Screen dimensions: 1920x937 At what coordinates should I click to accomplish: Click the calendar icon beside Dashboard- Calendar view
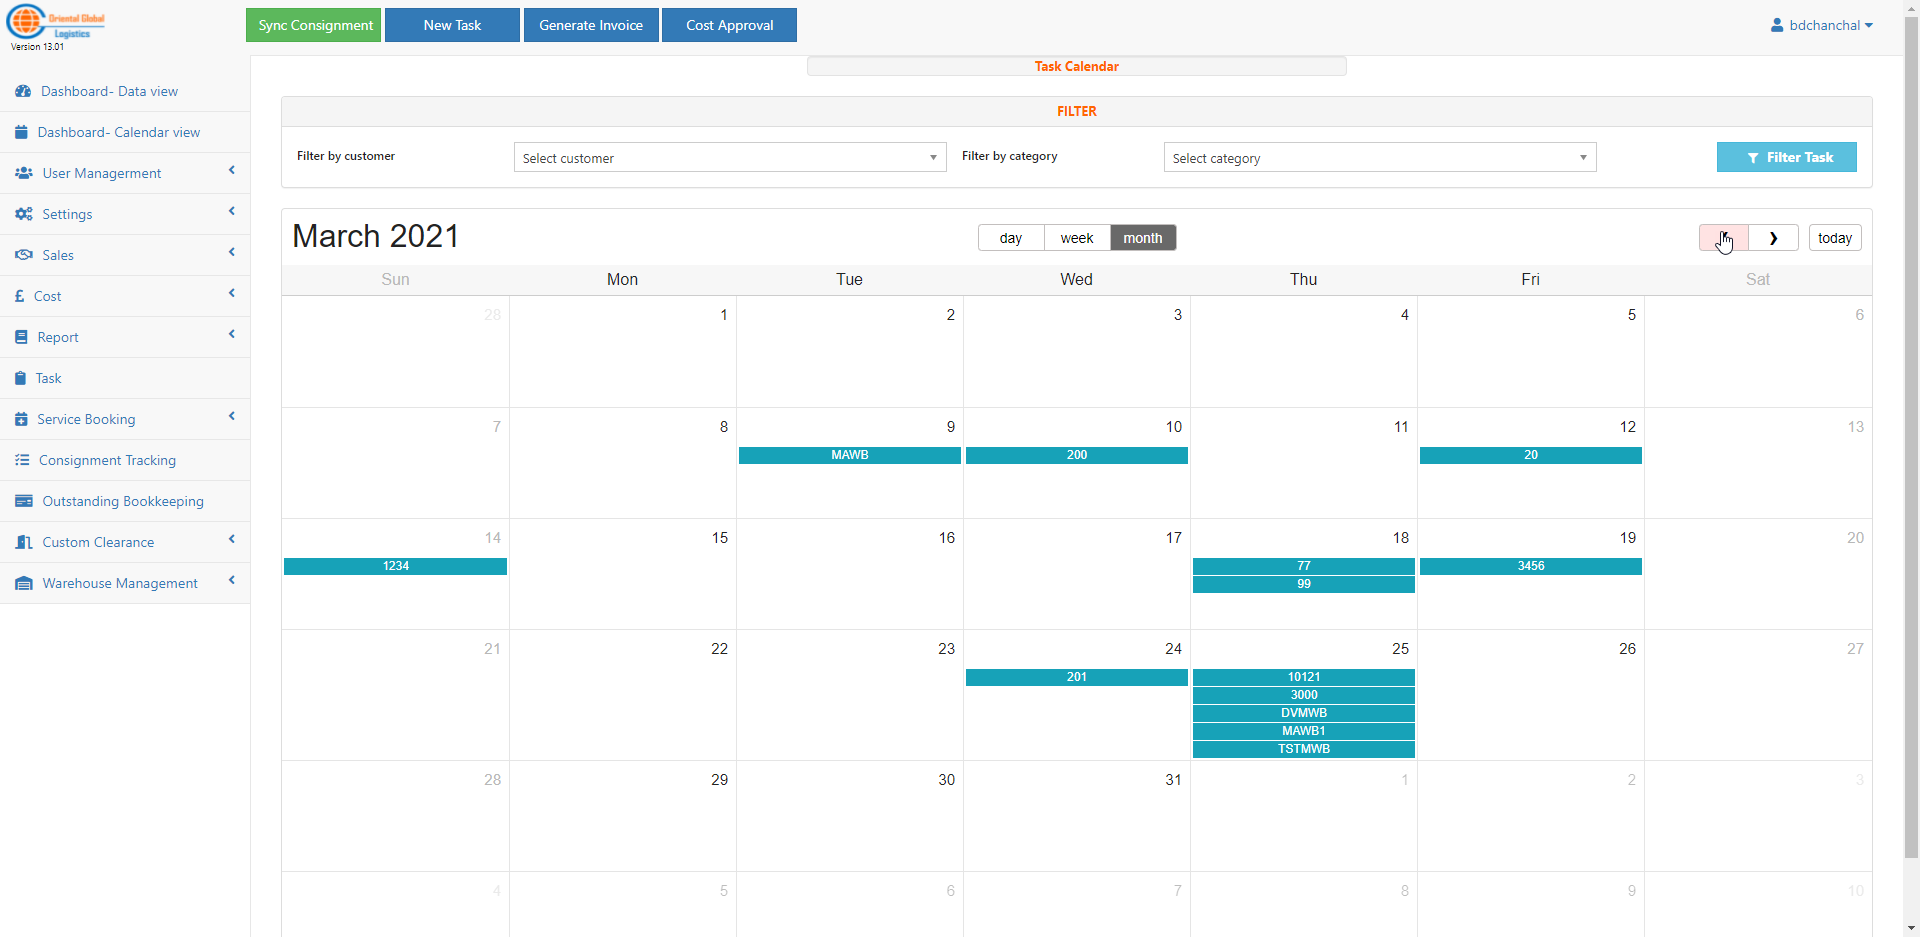tap(21, 132)
